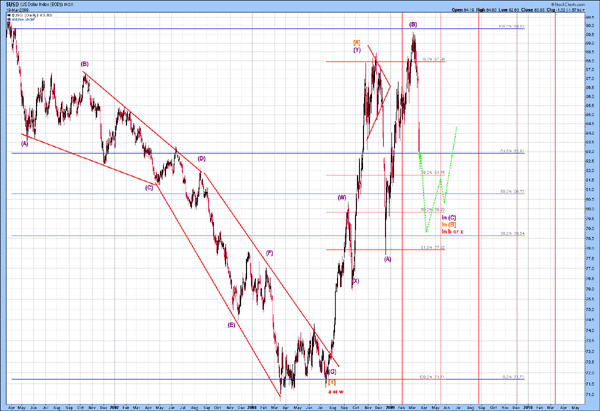Select the 'In [5]' orange projection label

[449, 225]
